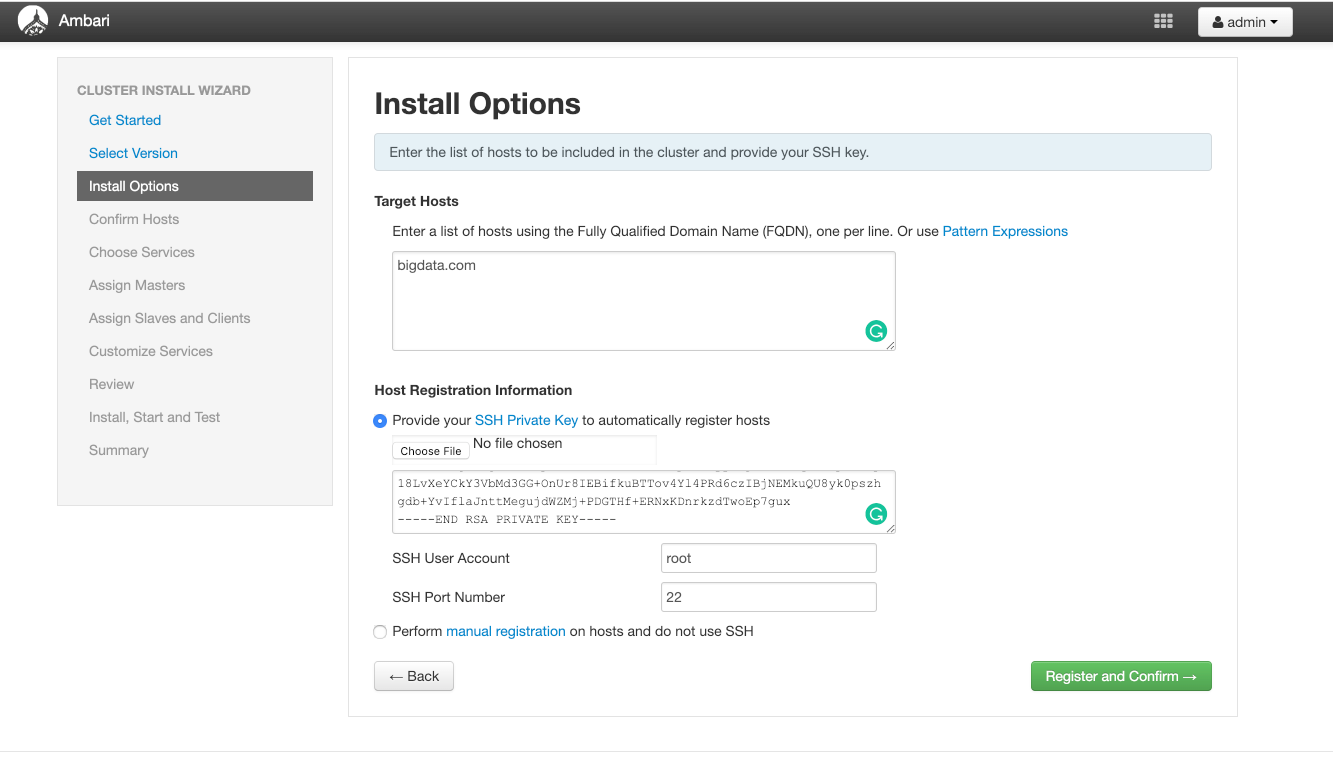
Task: Click the Grammarly icon in the SSH key box
Action: (x=876, y=513)
